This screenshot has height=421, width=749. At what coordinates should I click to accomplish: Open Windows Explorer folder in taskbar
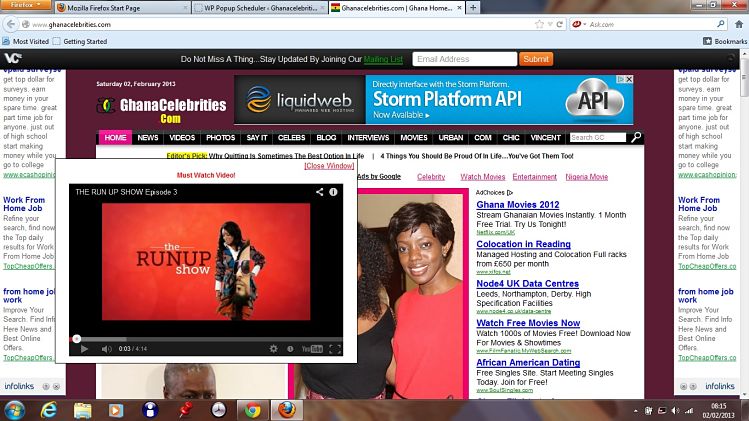82,410
